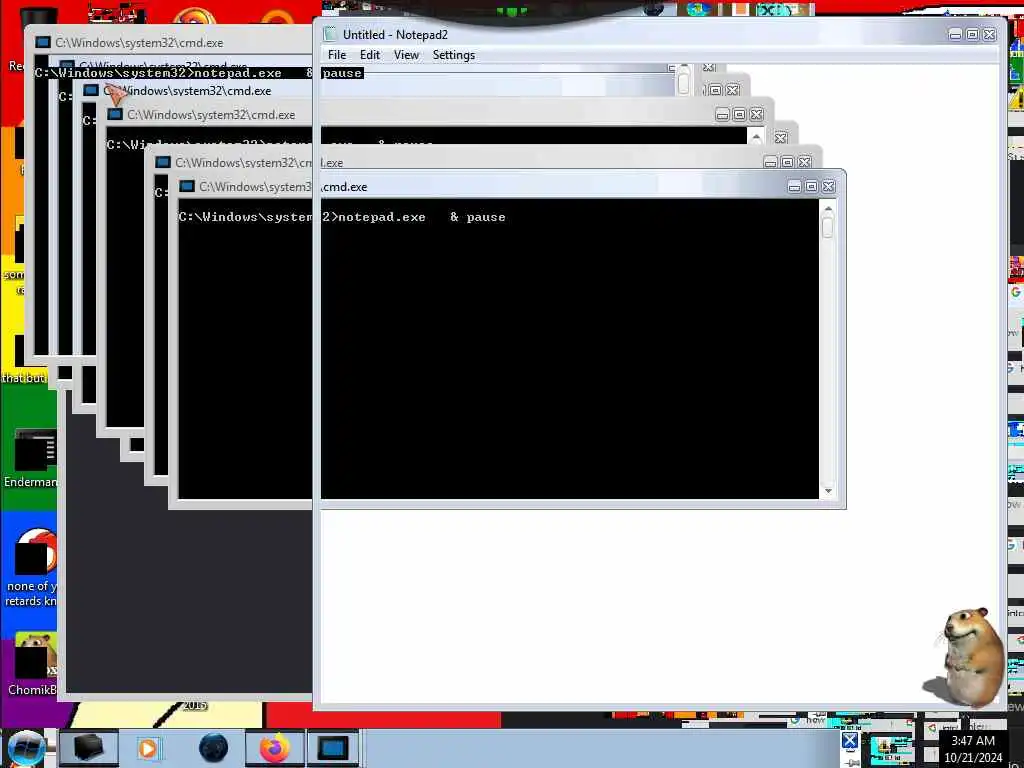Open the View menu in Notepad2
1024x768 pixels.
click(406, 55)
